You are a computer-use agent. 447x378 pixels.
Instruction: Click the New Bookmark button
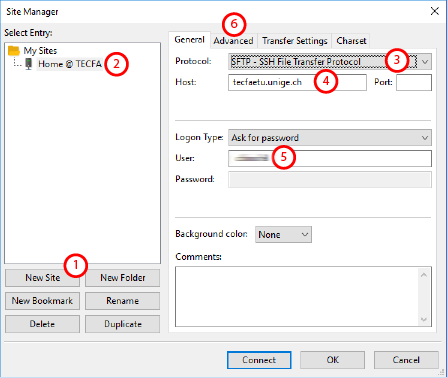[x=42, y=301]
